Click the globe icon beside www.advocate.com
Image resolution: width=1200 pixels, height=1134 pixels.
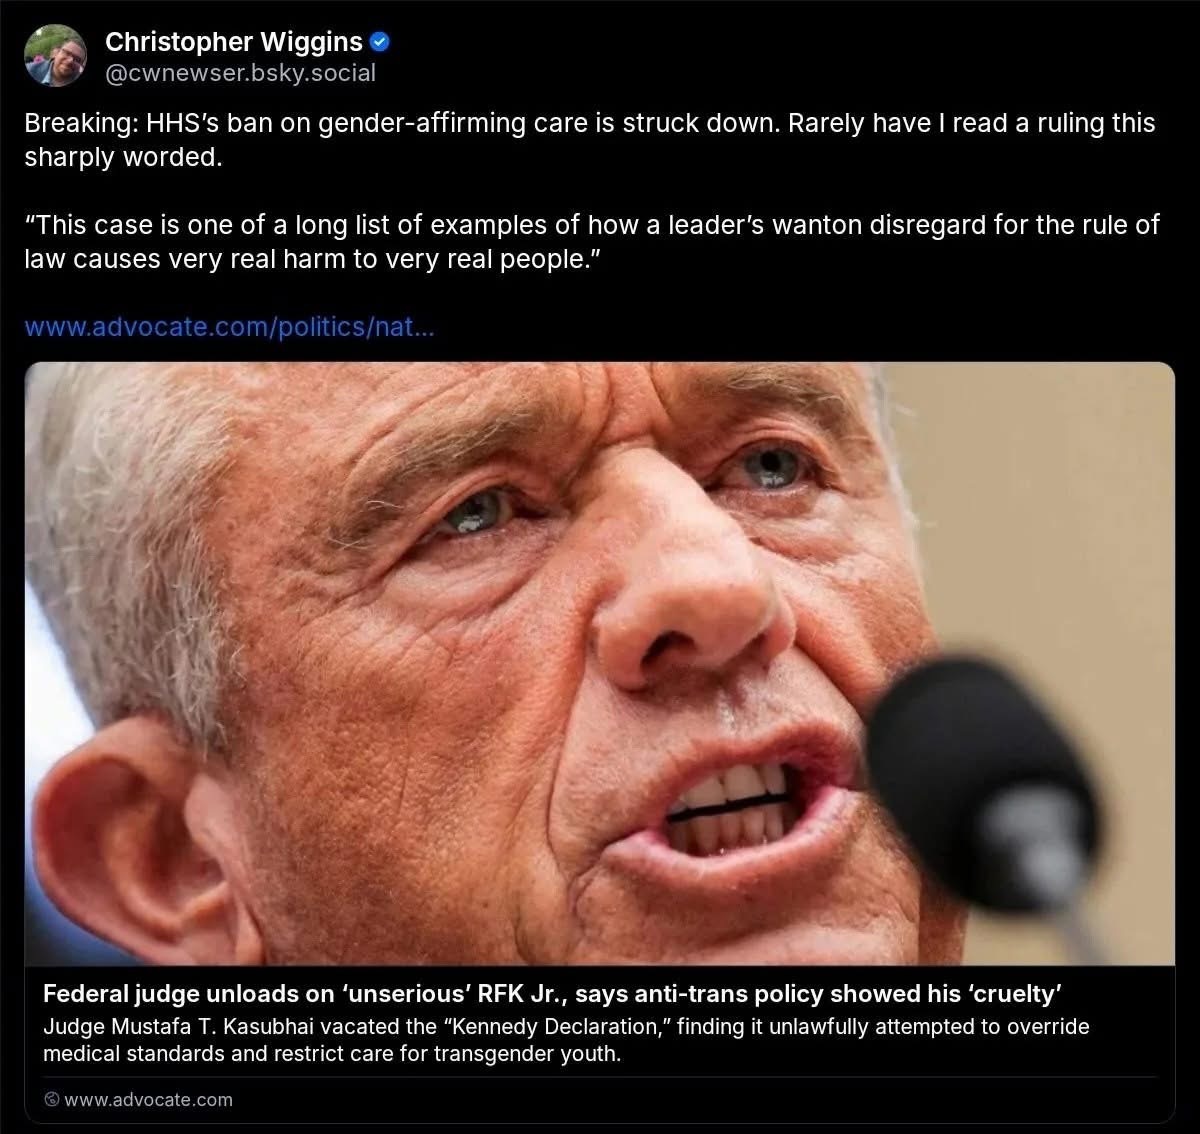pos(51,1100)
